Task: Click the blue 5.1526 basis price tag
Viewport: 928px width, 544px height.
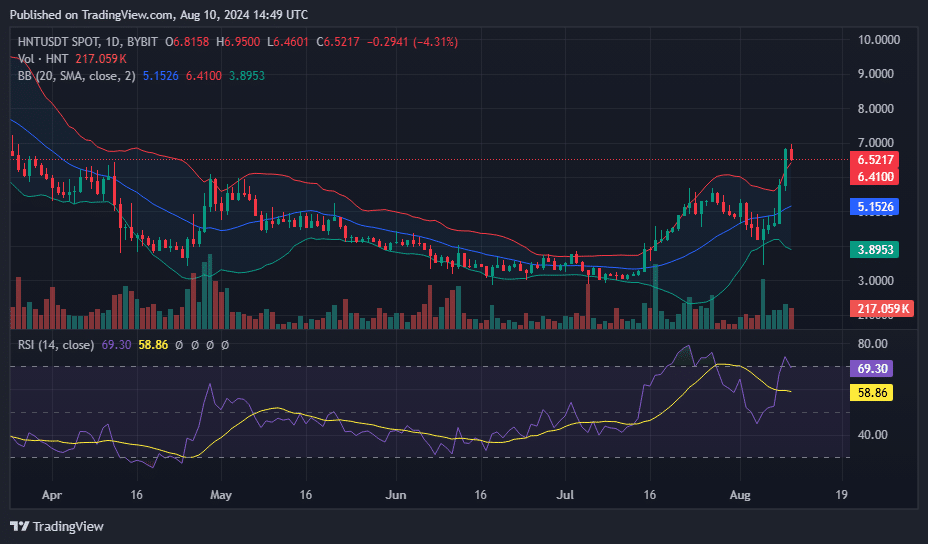Action: pyautogui.click(x=875, y=207)
